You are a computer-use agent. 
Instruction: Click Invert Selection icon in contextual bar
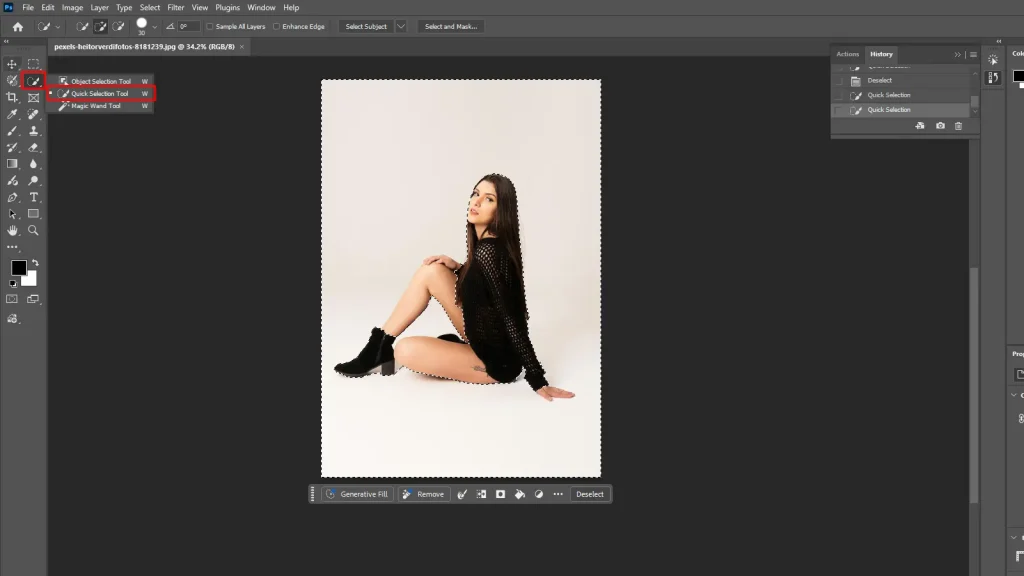[x=481, y=494]
